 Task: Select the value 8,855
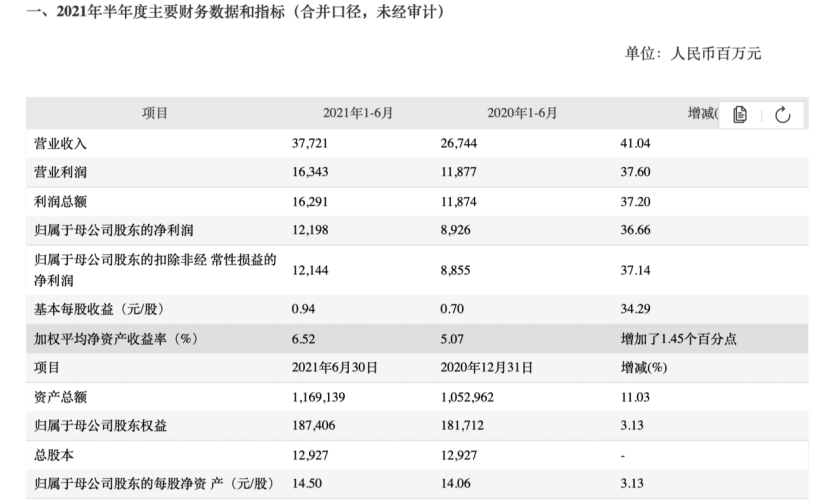click(x=456, y=271)
